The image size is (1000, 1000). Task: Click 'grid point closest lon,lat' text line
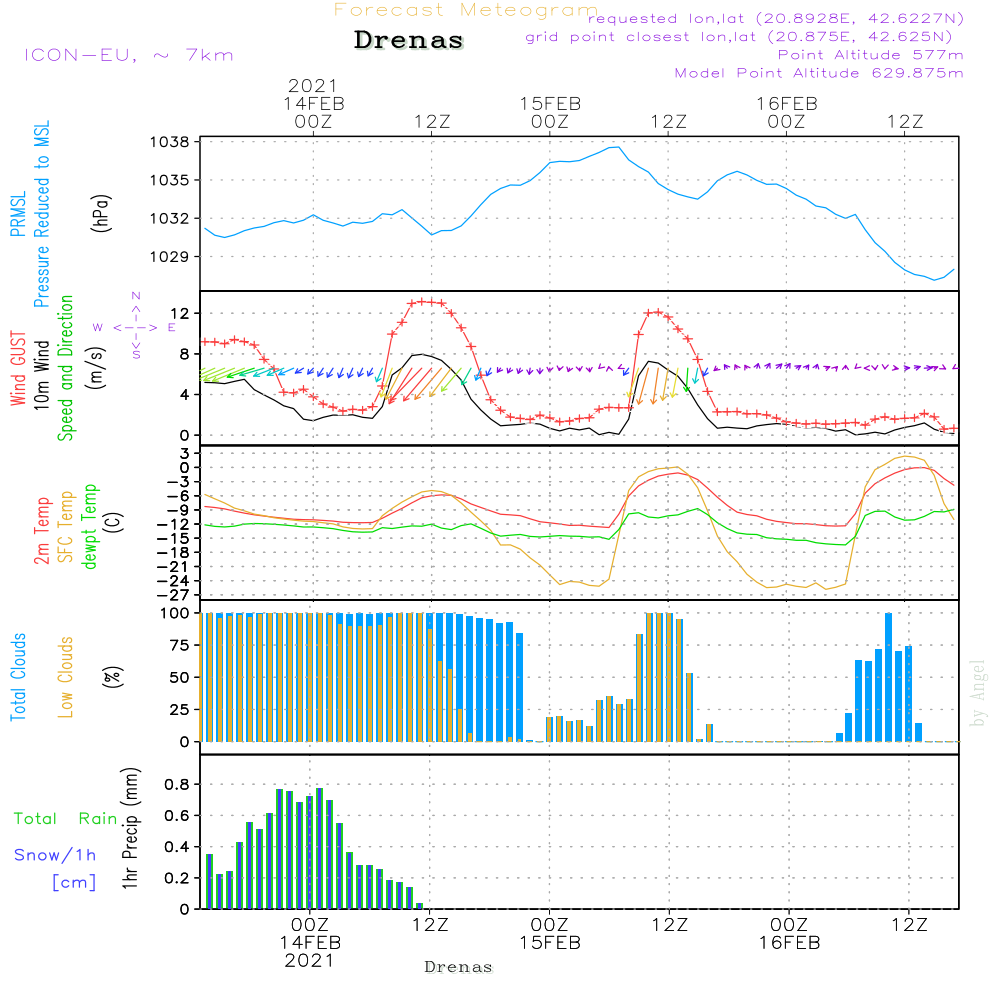[739, 37]
